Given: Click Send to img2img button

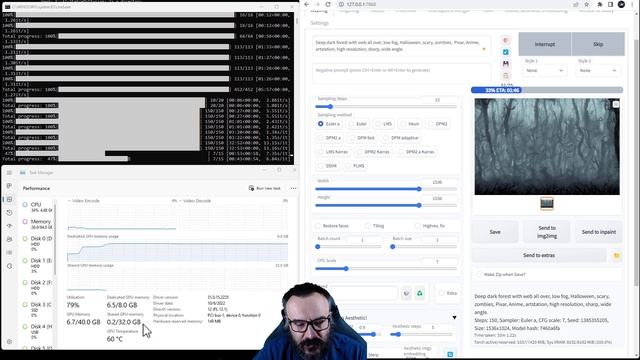Looking at the screenshot, I should click(547, 232).
